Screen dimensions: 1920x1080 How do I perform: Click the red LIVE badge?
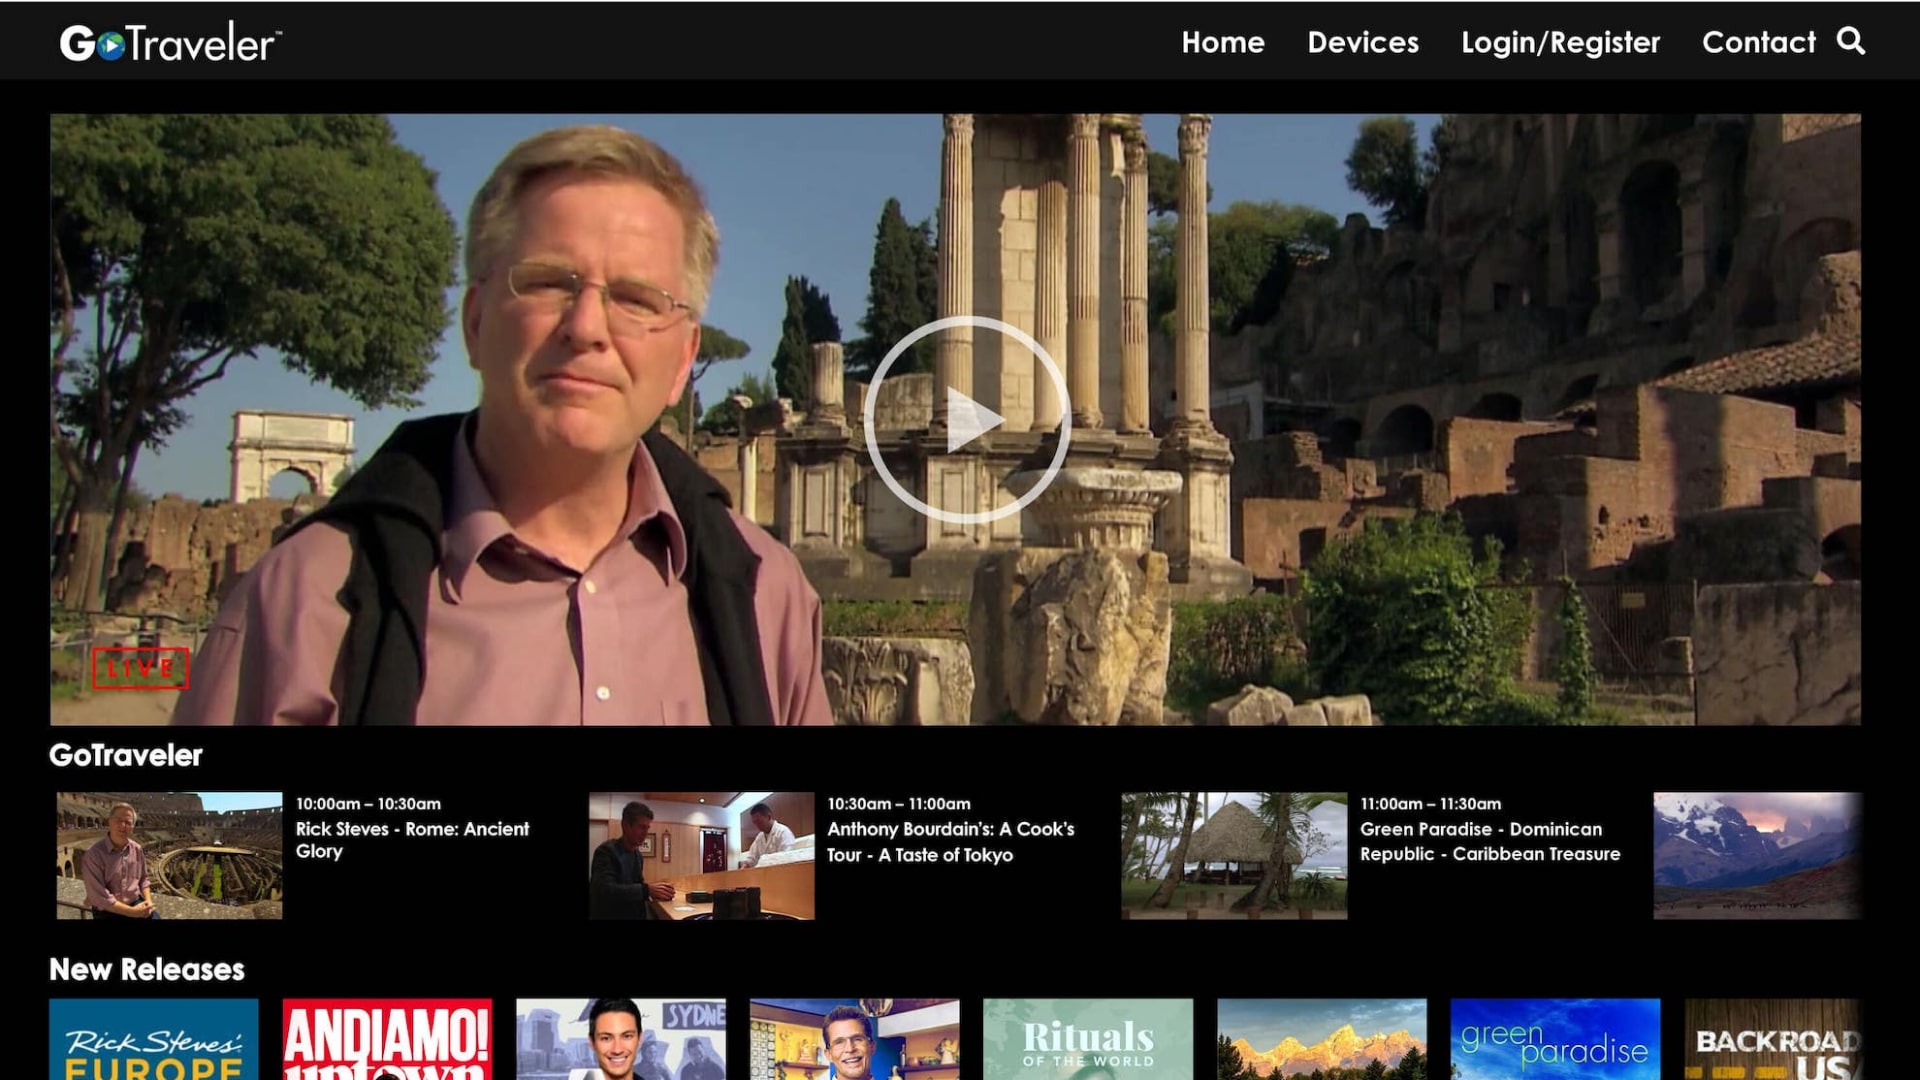140,668
